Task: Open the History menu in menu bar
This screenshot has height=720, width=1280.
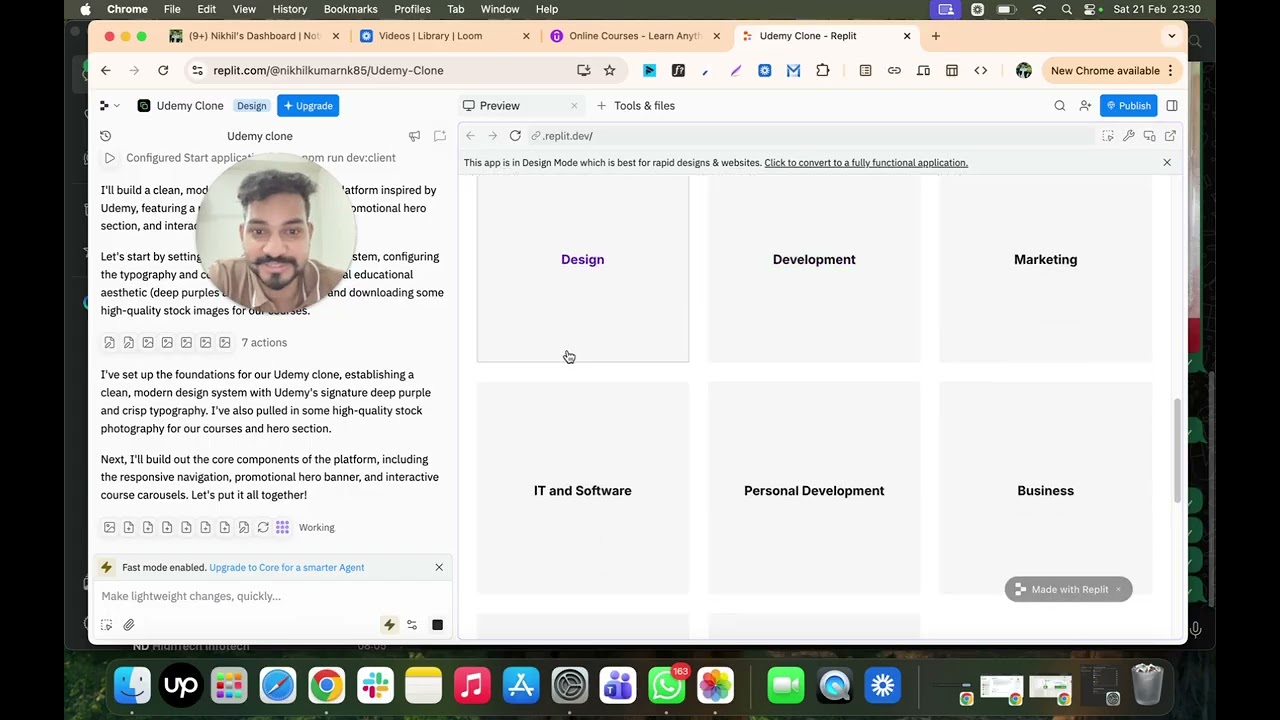Action: coord(290,9)
